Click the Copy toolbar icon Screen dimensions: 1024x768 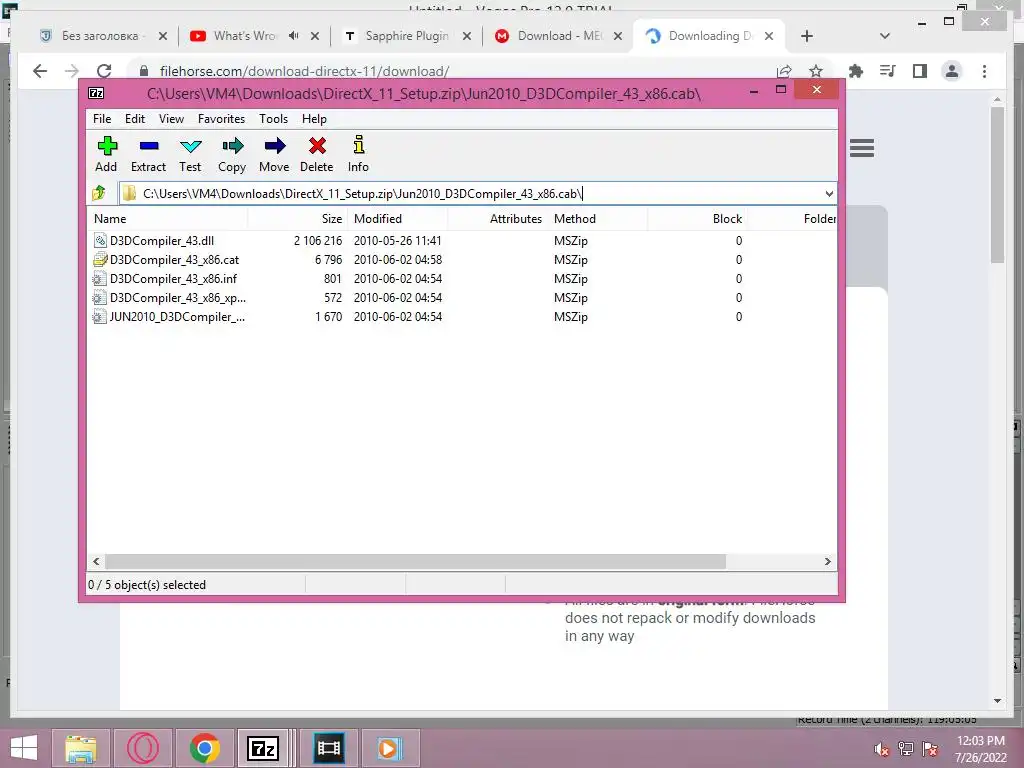pyautogui.click(x=232, y=155)
